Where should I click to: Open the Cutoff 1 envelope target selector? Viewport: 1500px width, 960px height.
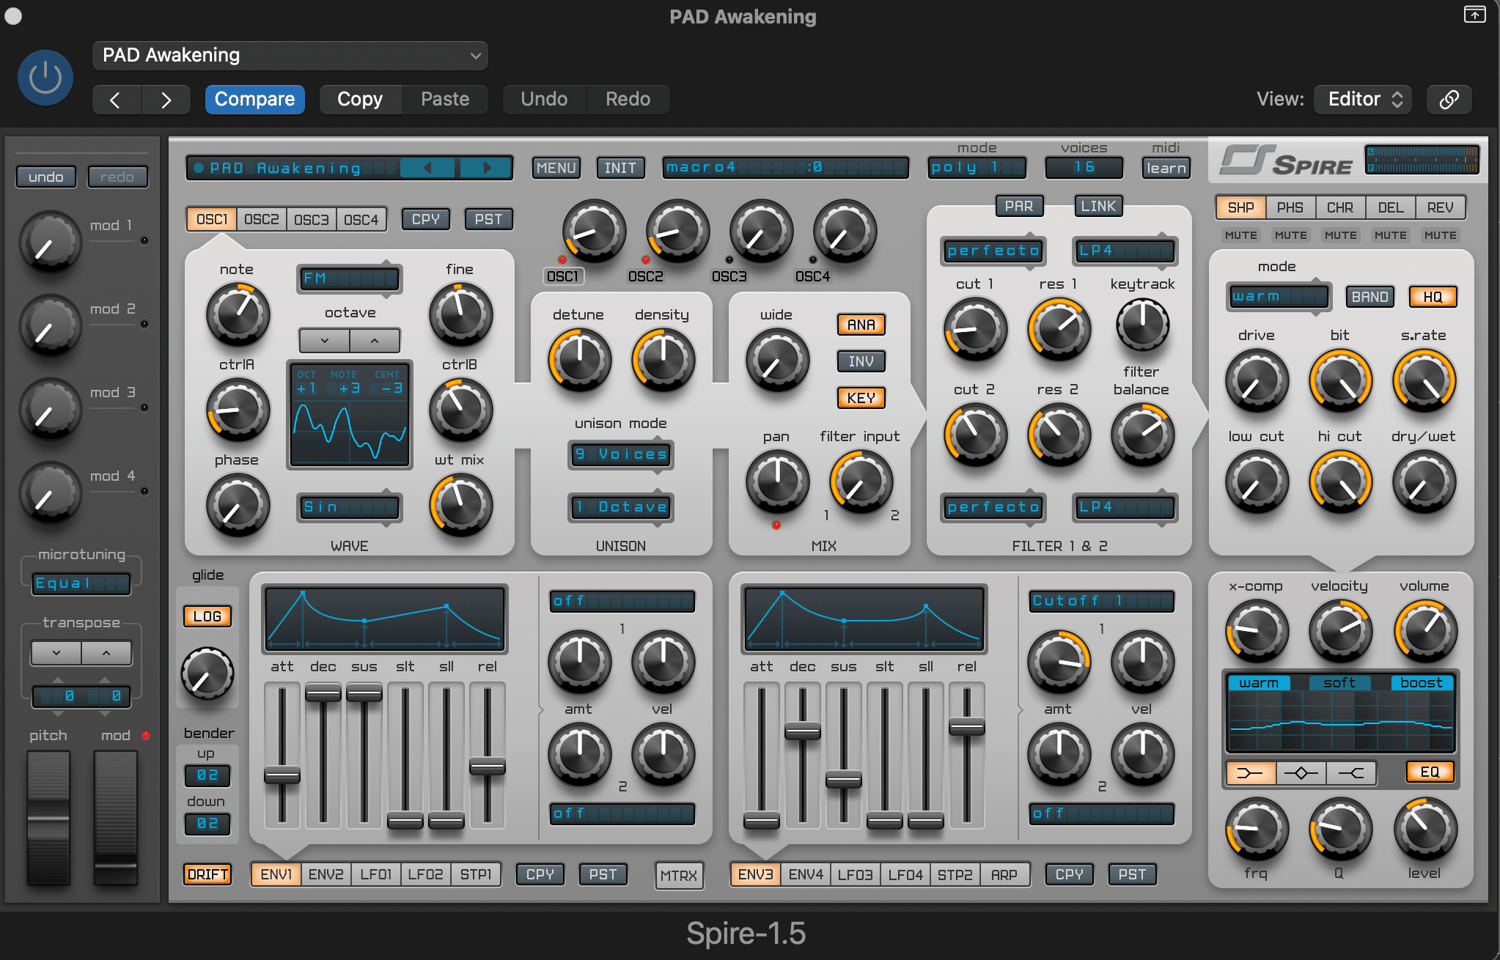pyautogui.click(x=1101, y=601)
